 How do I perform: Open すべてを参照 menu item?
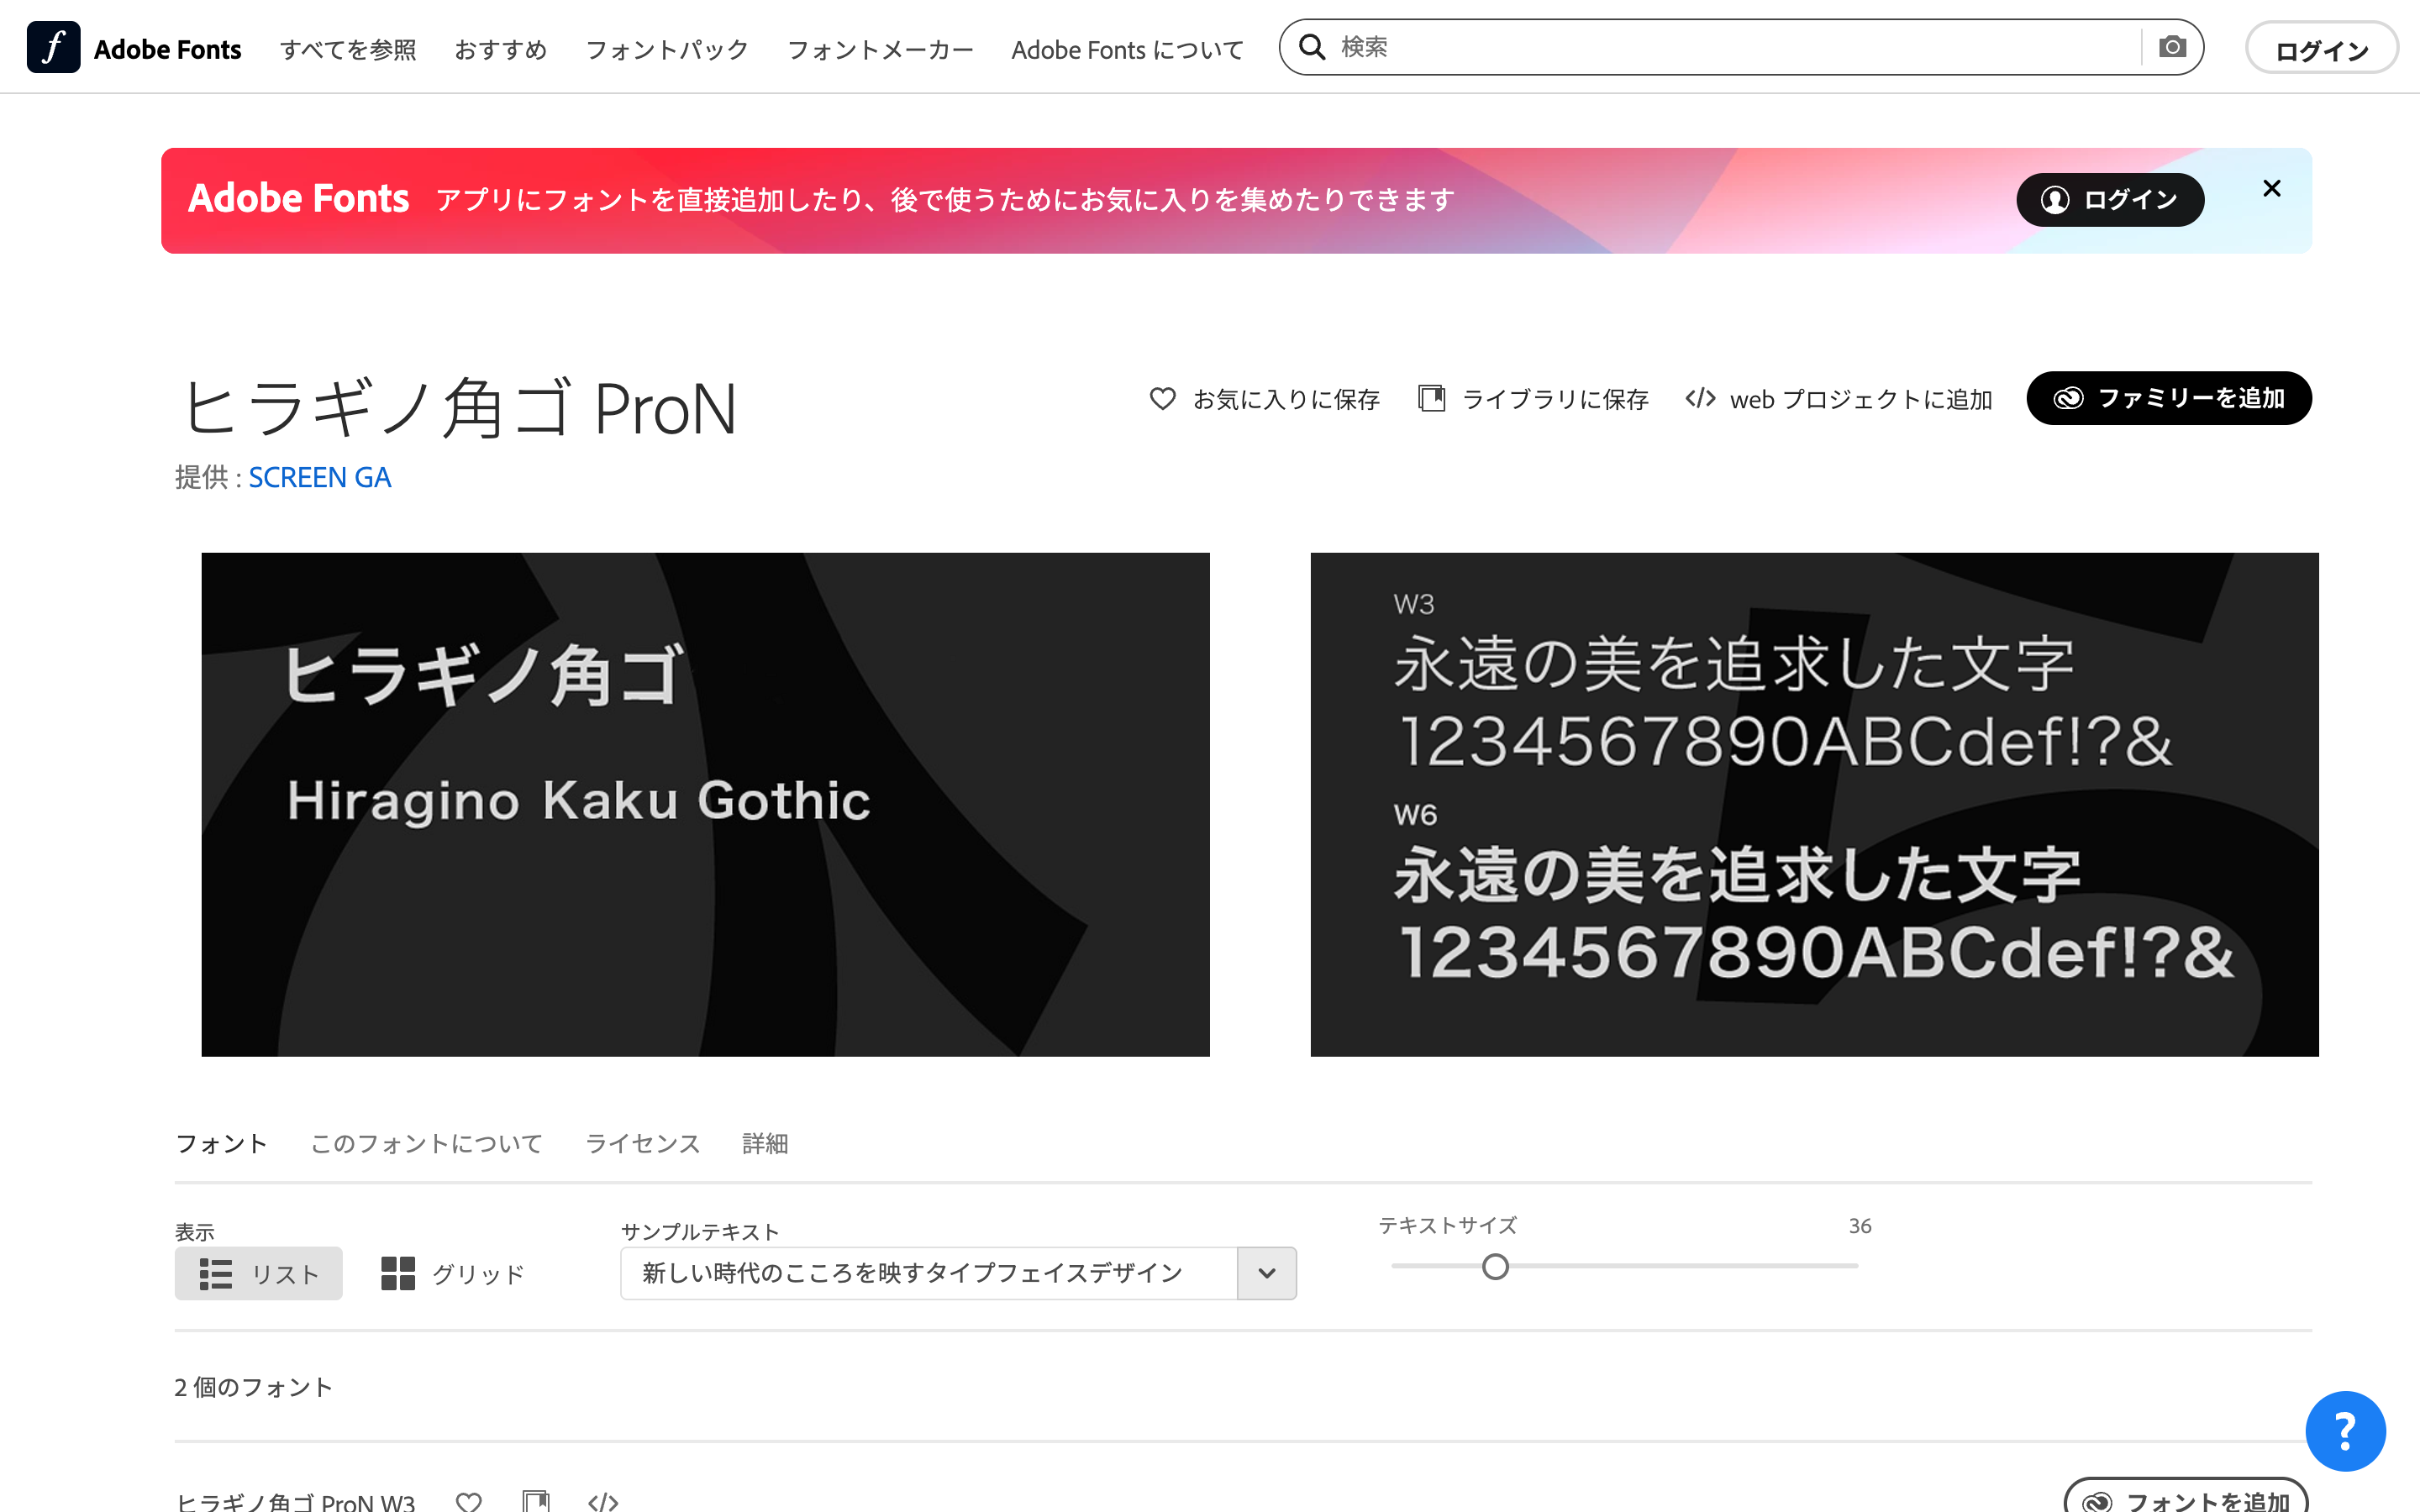[x=348, y=49]
